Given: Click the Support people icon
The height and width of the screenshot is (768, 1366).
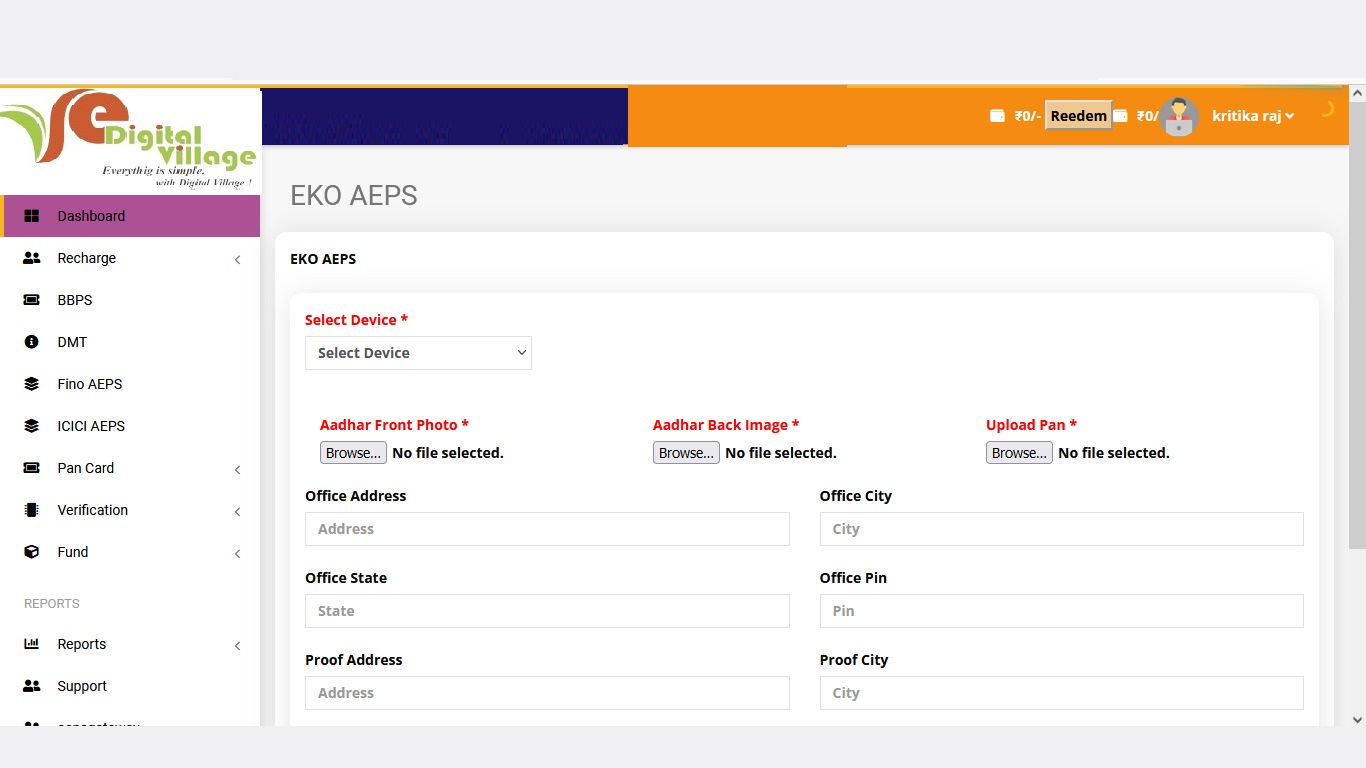Looking at the screenshot, I should pos(31,686).
